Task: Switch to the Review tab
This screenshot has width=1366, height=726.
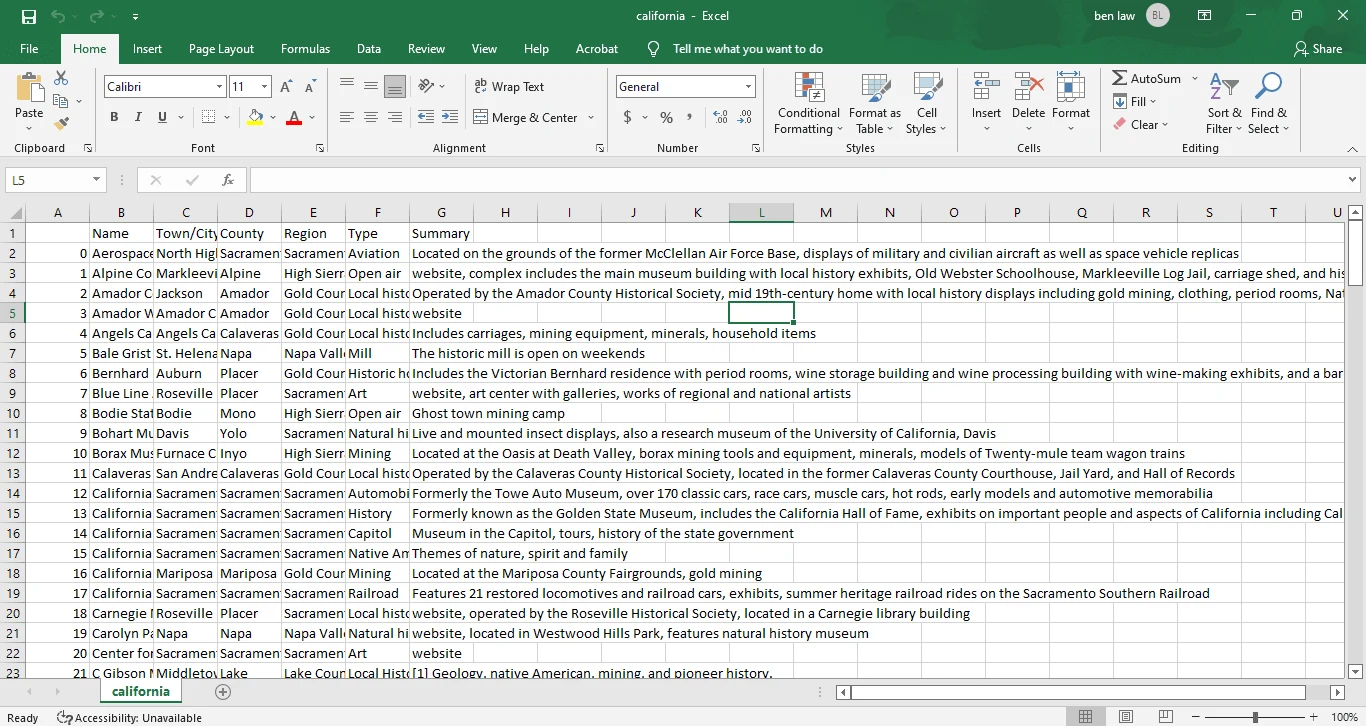Action: pos(426,48)
